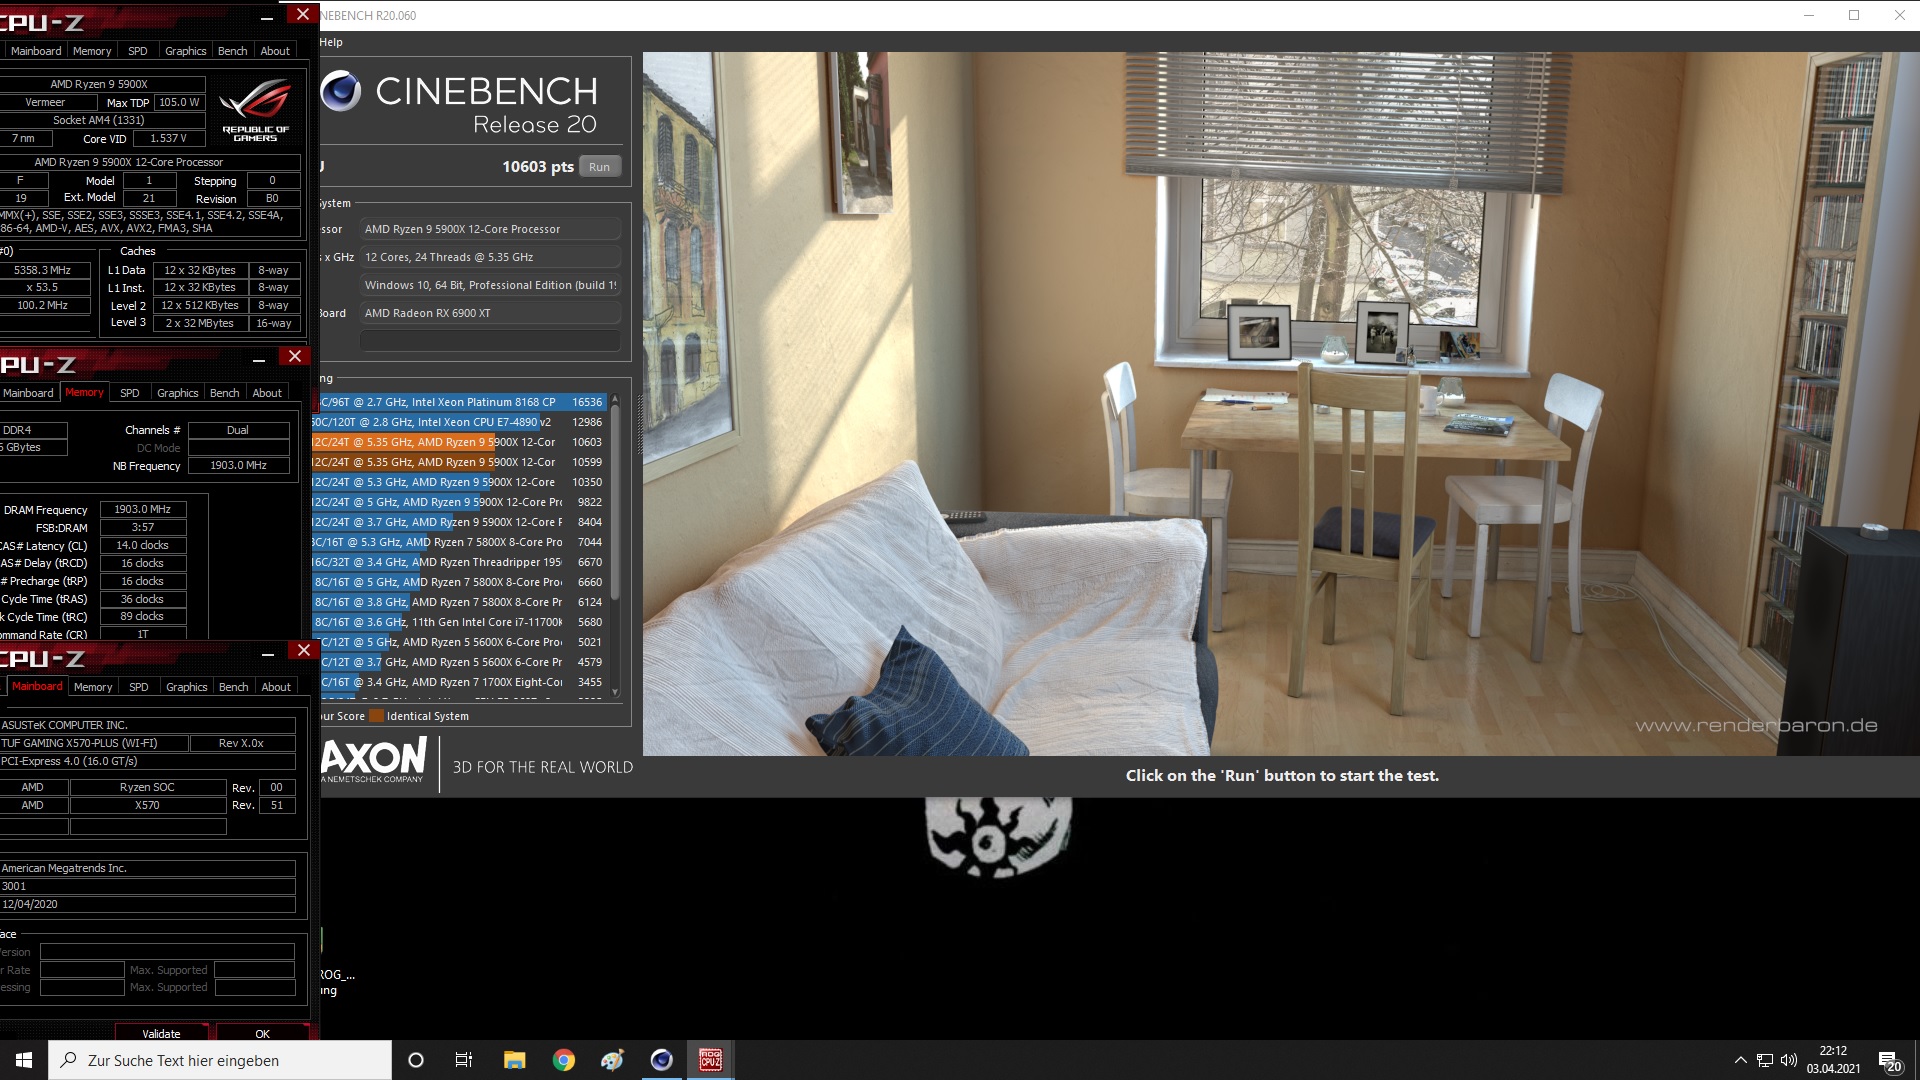This screenshot has height=1080, width=1920.
Task: Open Bench tab in bottom CPU-Z window
Action: [233, 687]
